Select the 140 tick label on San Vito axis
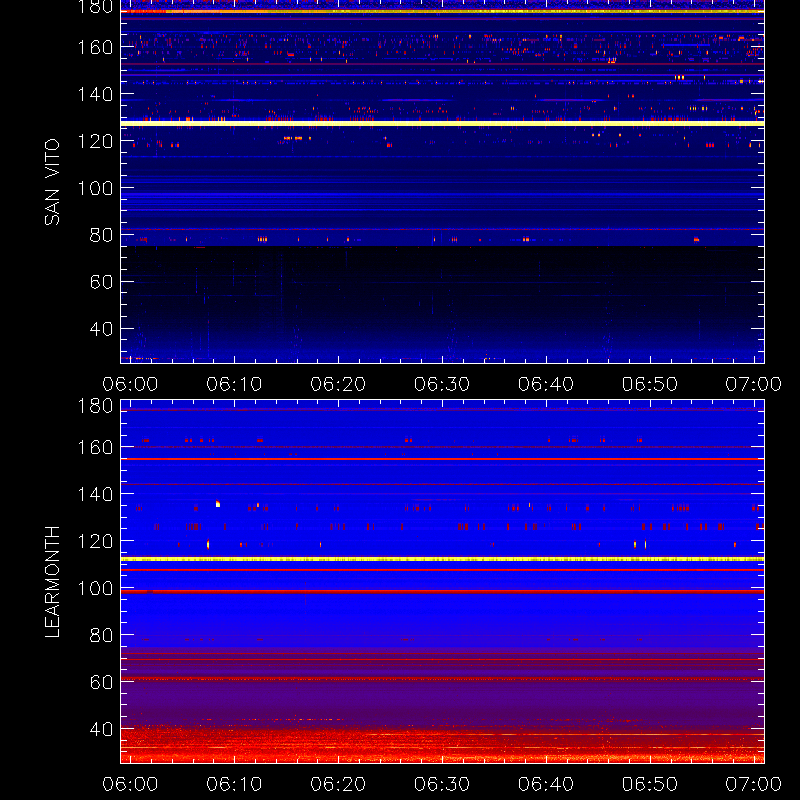 pos(95,94)
